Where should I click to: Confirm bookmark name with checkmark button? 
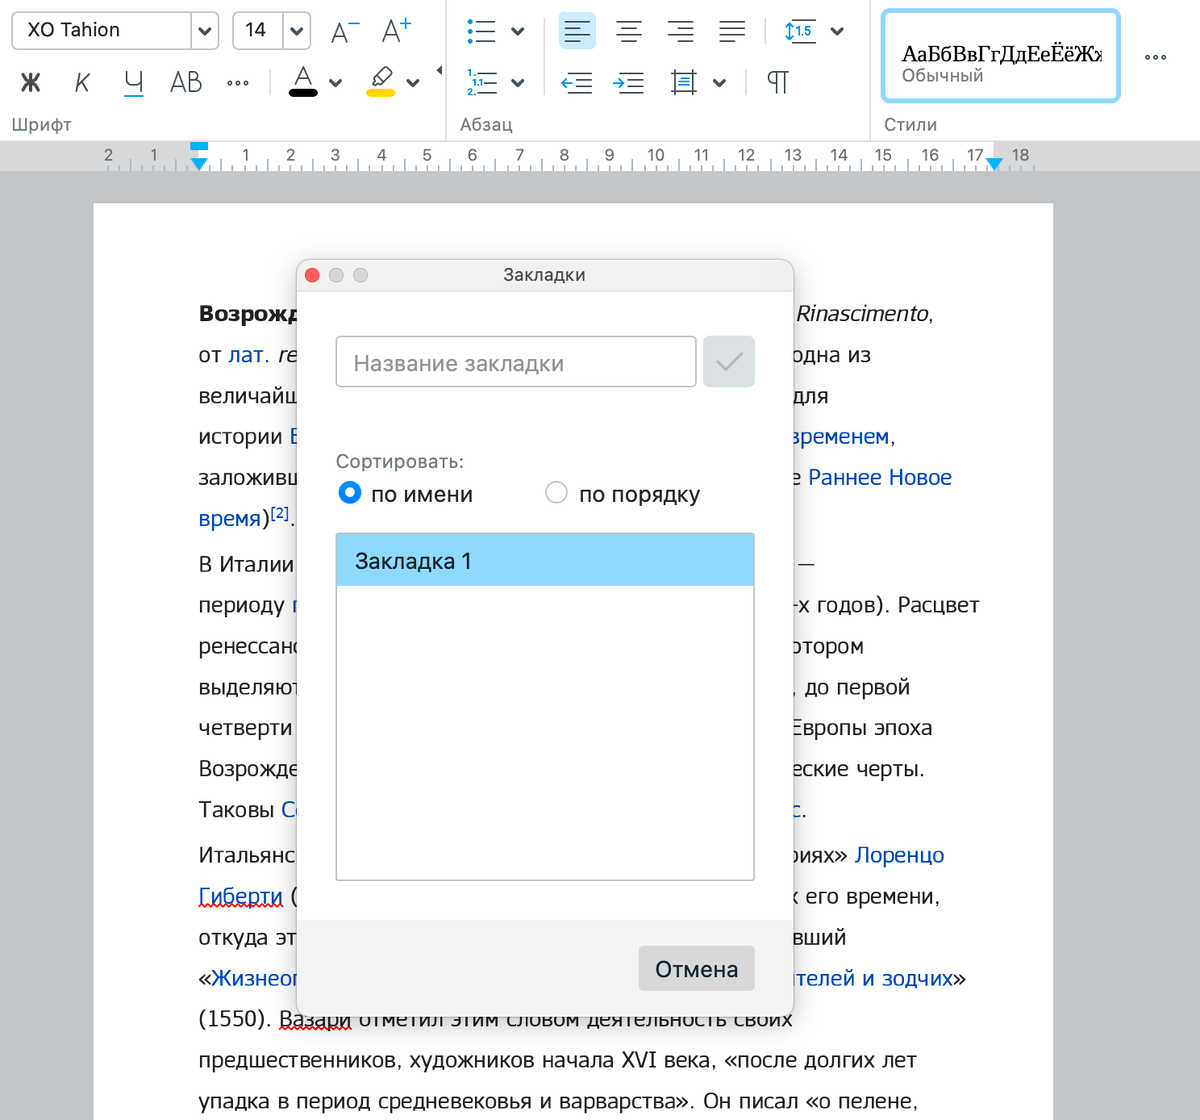(729, 362)
